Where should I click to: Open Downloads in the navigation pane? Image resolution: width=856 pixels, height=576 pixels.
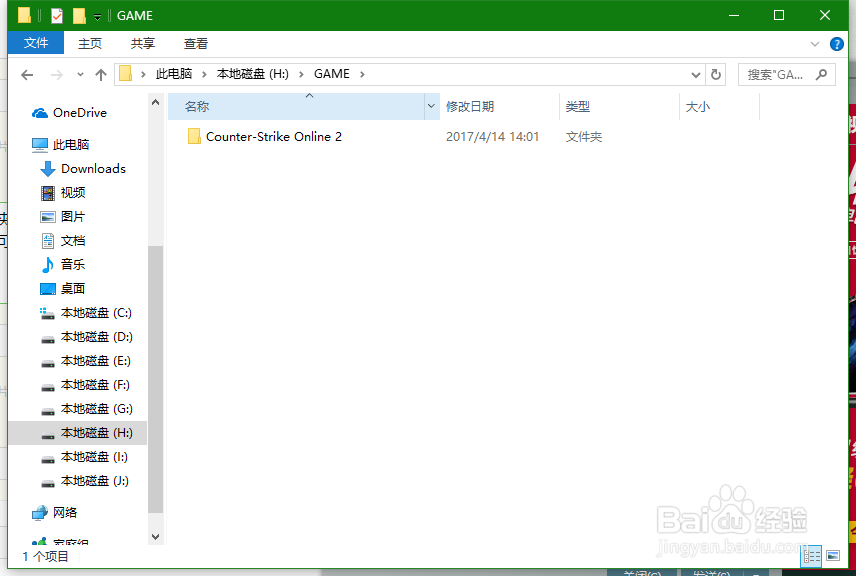point(93,169)
